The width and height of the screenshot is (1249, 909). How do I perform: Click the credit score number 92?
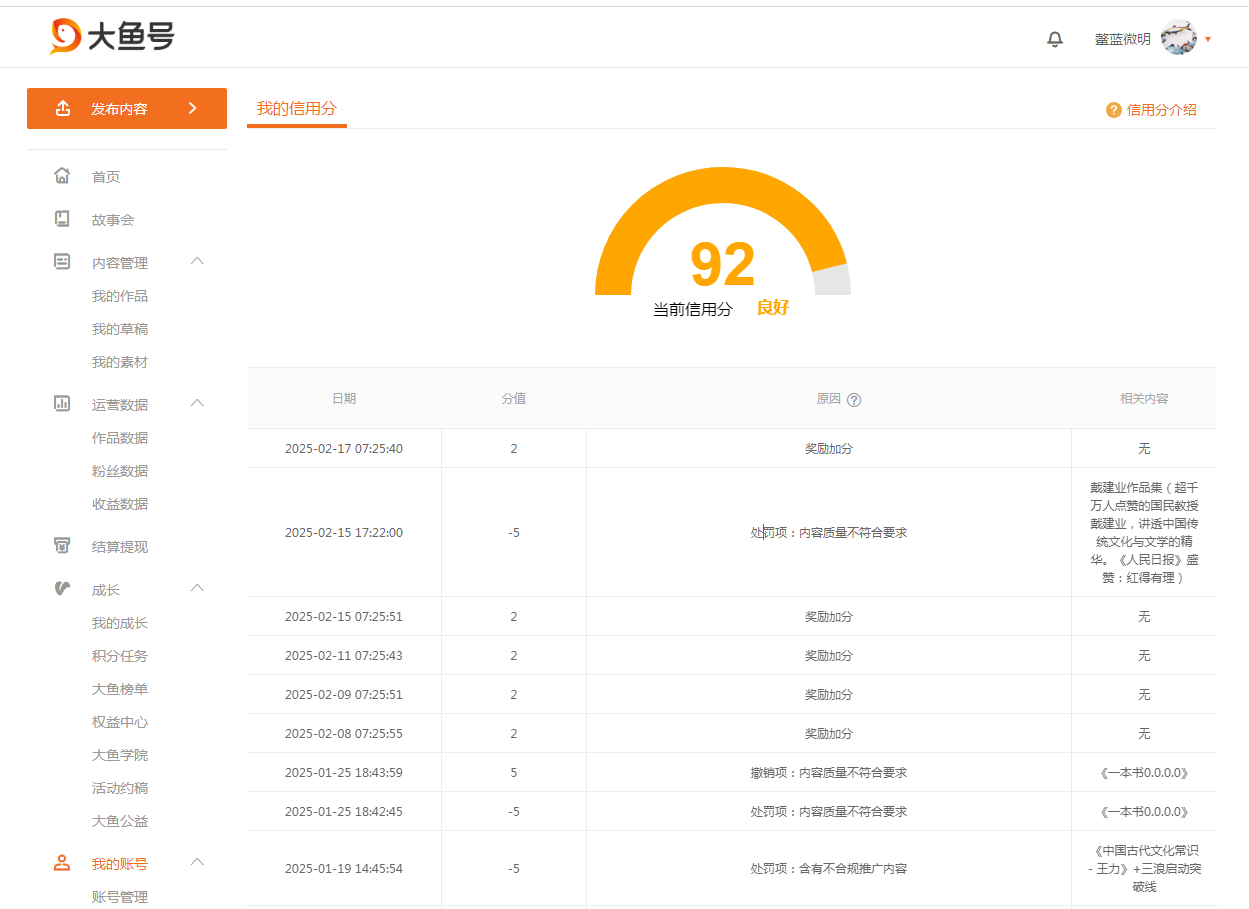tap(723, 265)
